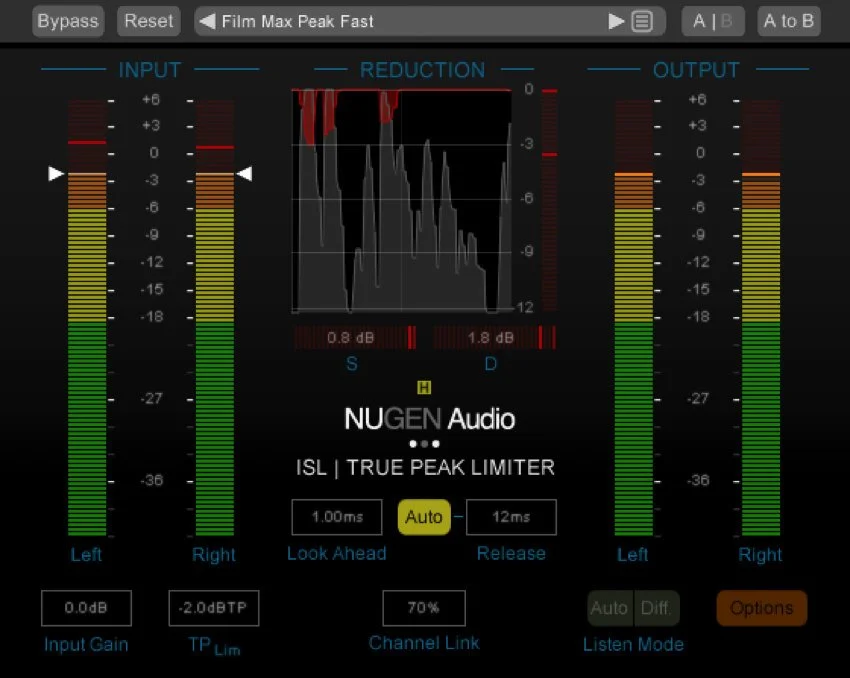The width and height of the screenshot is (850, 678).
Task: Click the OUTPUT section heading
Action: pos(696,70)
